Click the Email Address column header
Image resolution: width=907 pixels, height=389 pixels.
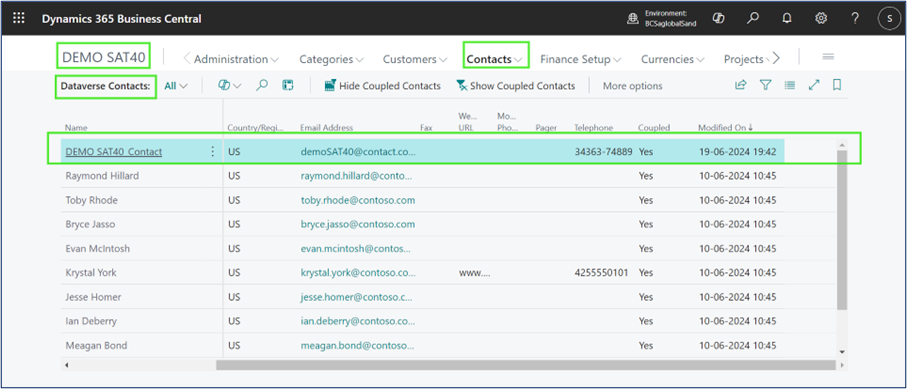tap(326, 128)
